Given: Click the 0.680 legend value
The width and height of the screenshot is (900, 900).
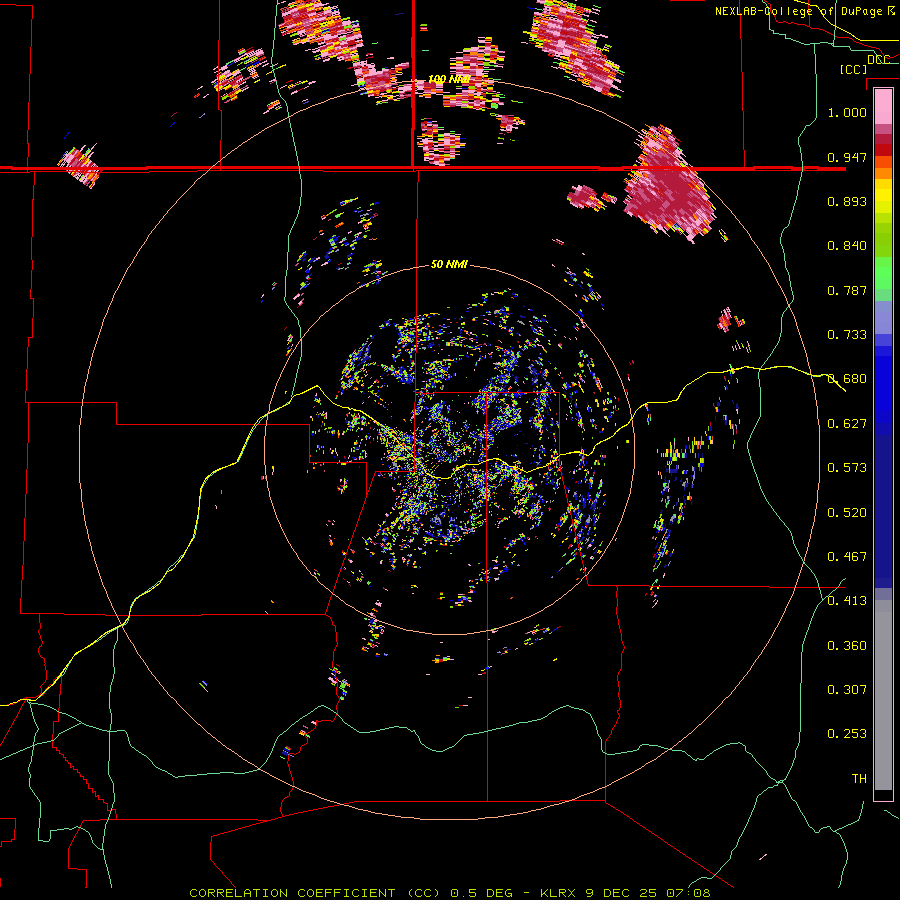Looking at the screenshot, I should pyautogui.click(x=847, y=379).
